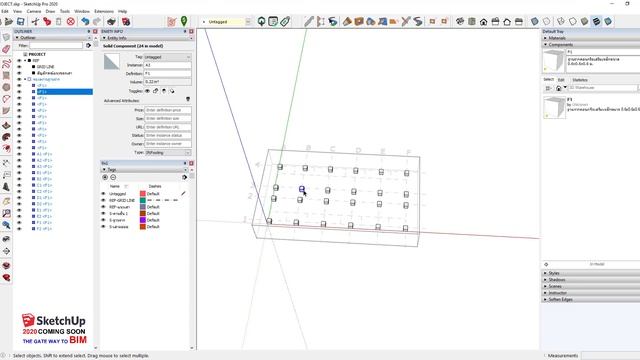Select the Shaded With Textures style icon
The width and height of the screenshot is (640, 360).
tap(596, 22)
